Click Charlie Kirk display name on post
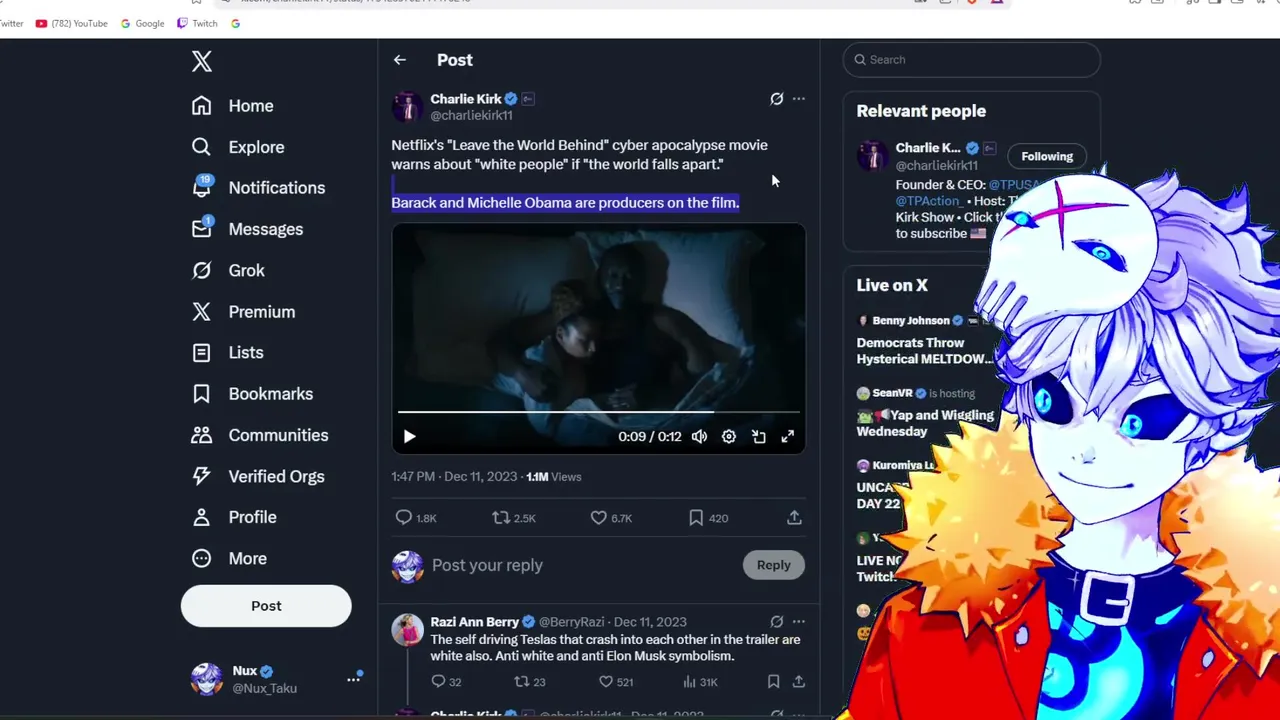1280x720 pixels. tap(466, 99)
